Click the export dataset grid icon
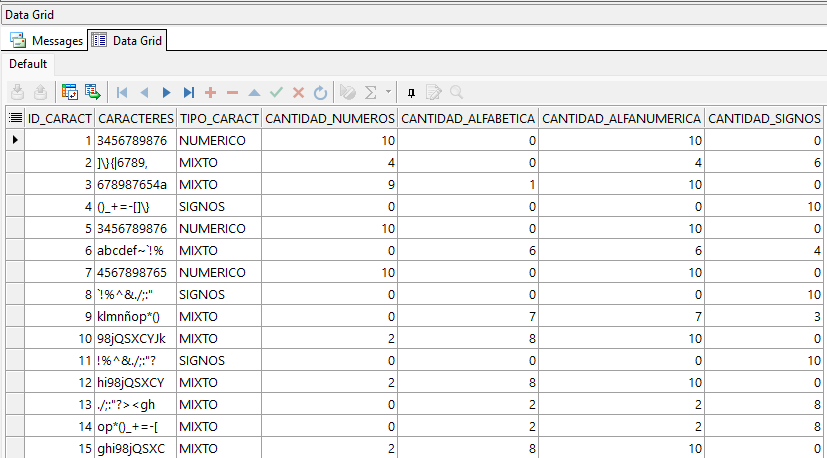Image resolution: width=827 pixels, height=458 pixels. coord(92,92)
